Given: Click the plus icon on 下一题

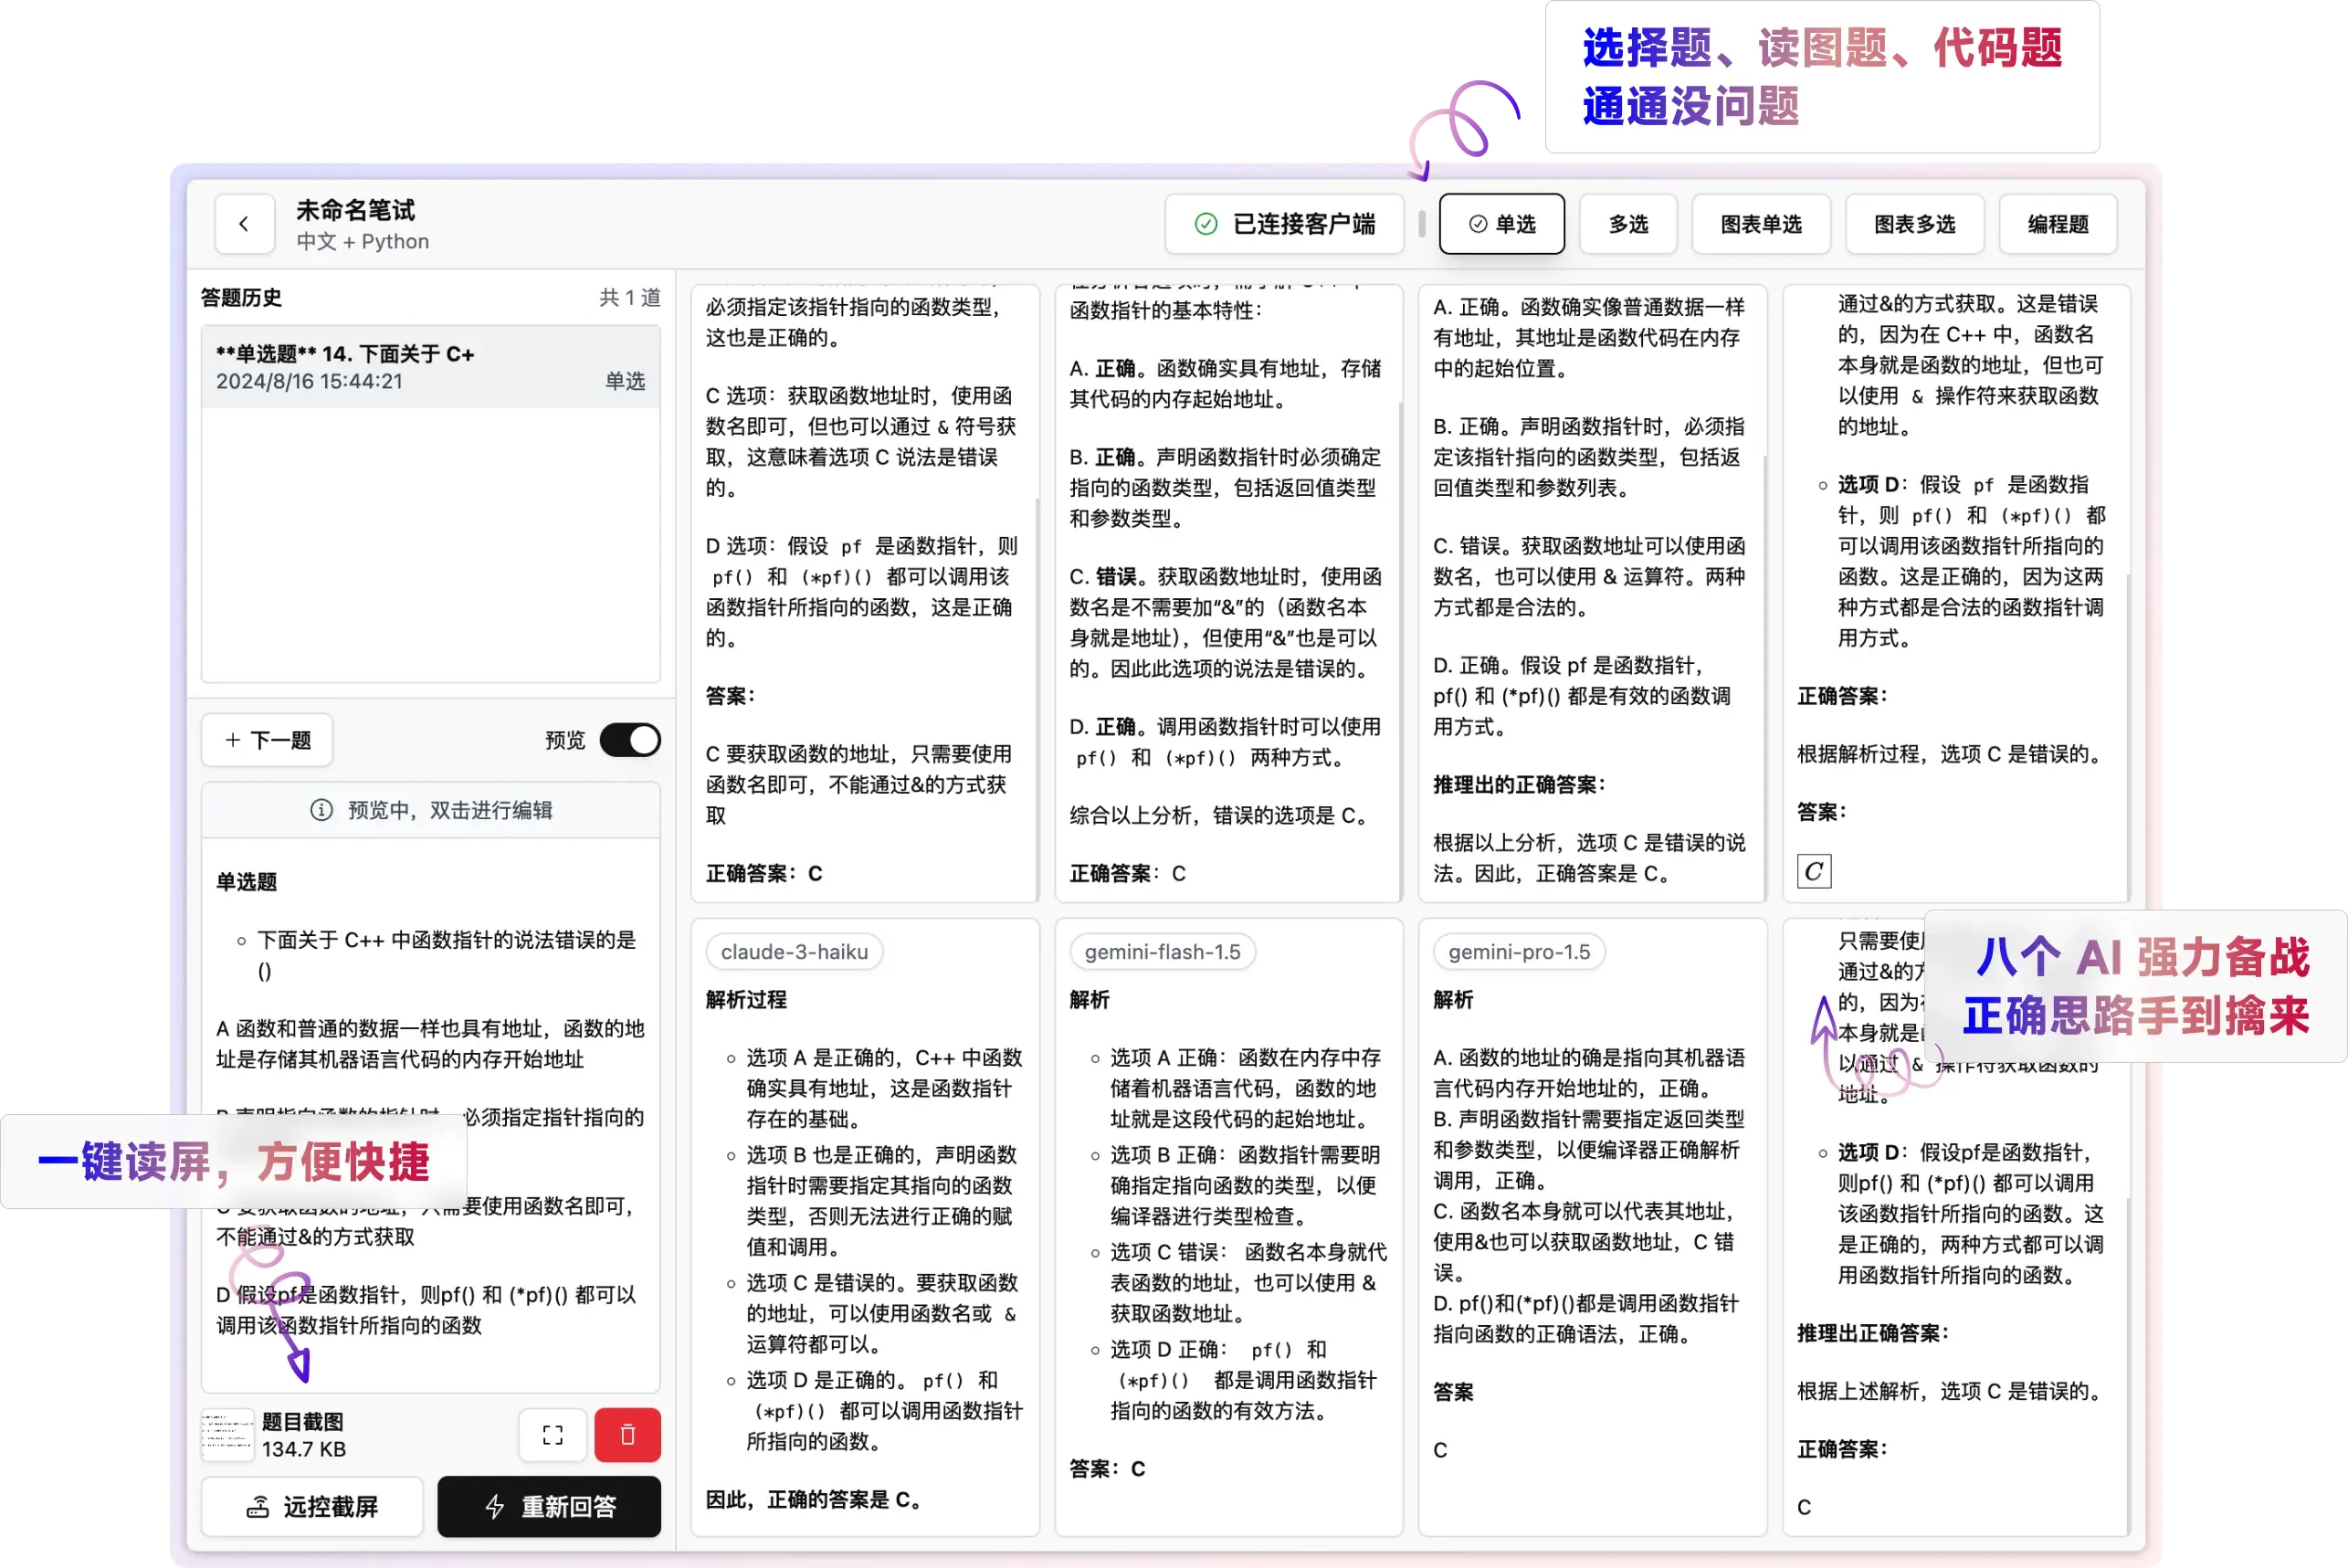Looking at the screenshot, I should click(233, 740).
